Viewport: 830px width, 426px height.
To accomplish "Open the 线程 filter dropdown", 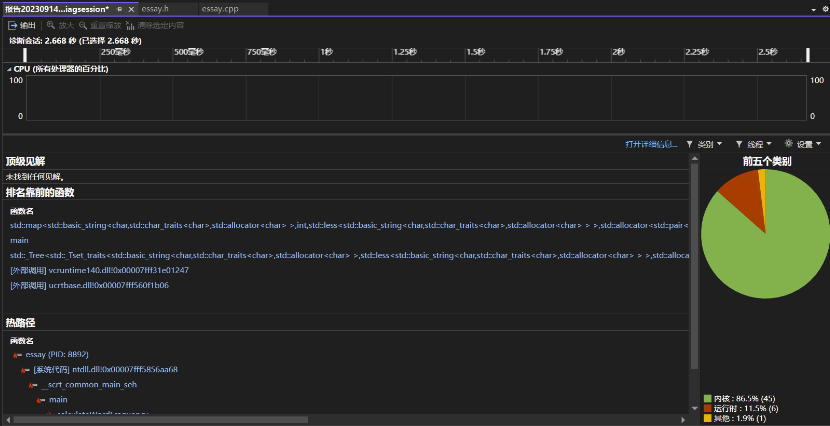I will coord(754,144).
